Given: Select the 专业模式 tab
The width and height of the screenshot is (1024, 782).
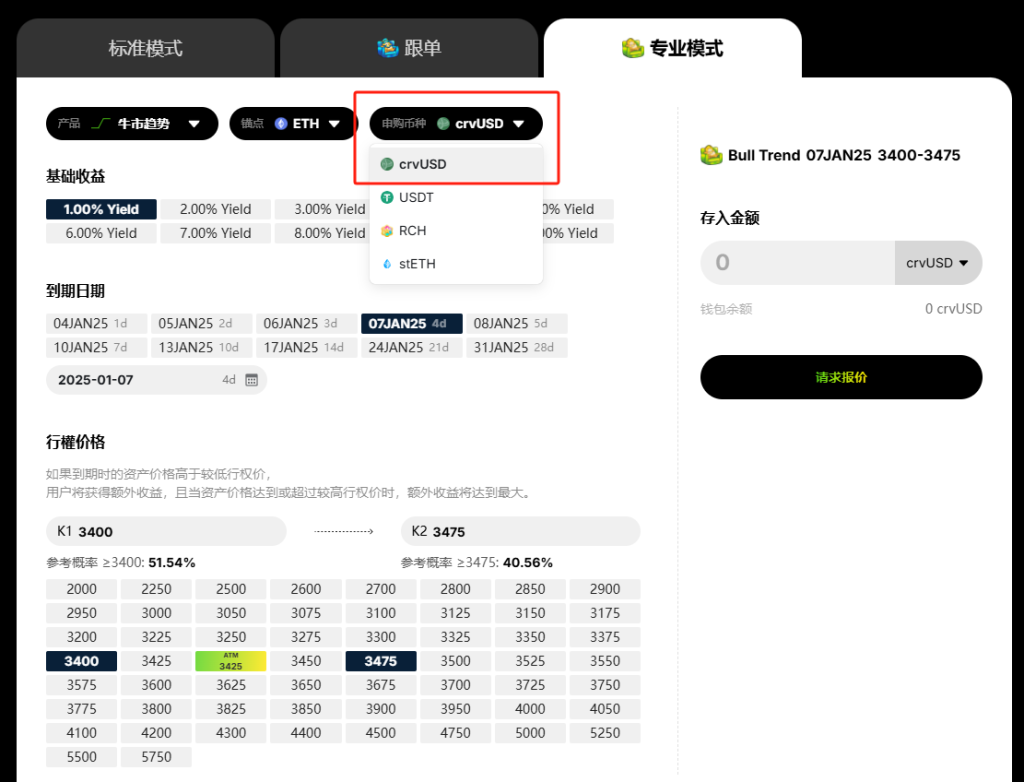Looking at the screenshot, I should (673, 48).
